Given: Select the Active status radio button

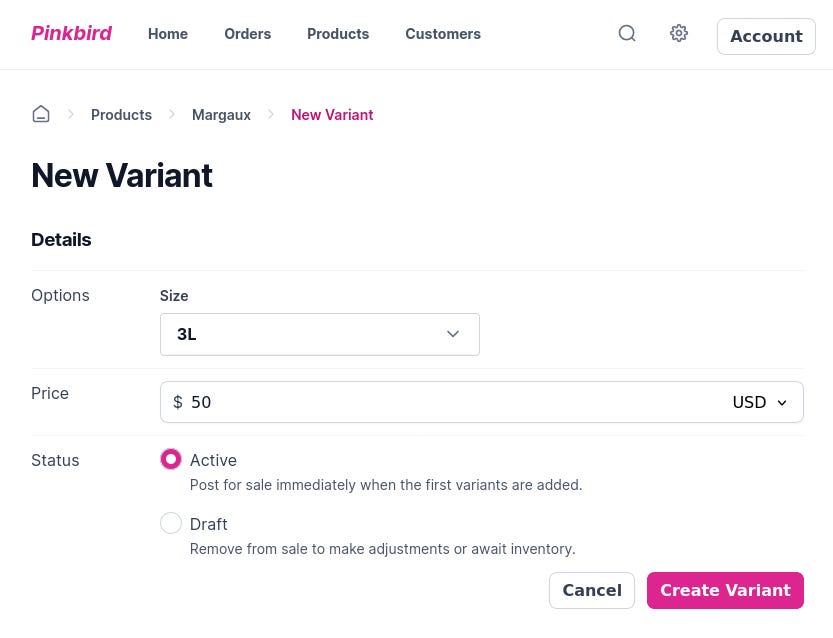Looking at the screenshot, I should (x=171, y=459).
